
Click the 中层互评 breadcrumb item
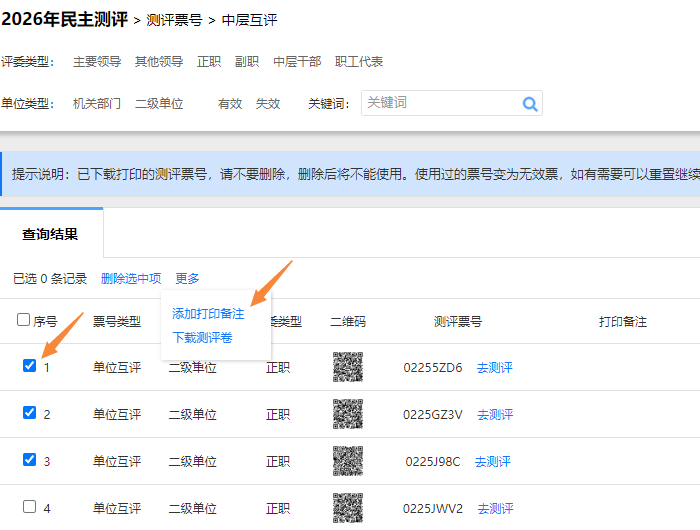pos(249,20)
